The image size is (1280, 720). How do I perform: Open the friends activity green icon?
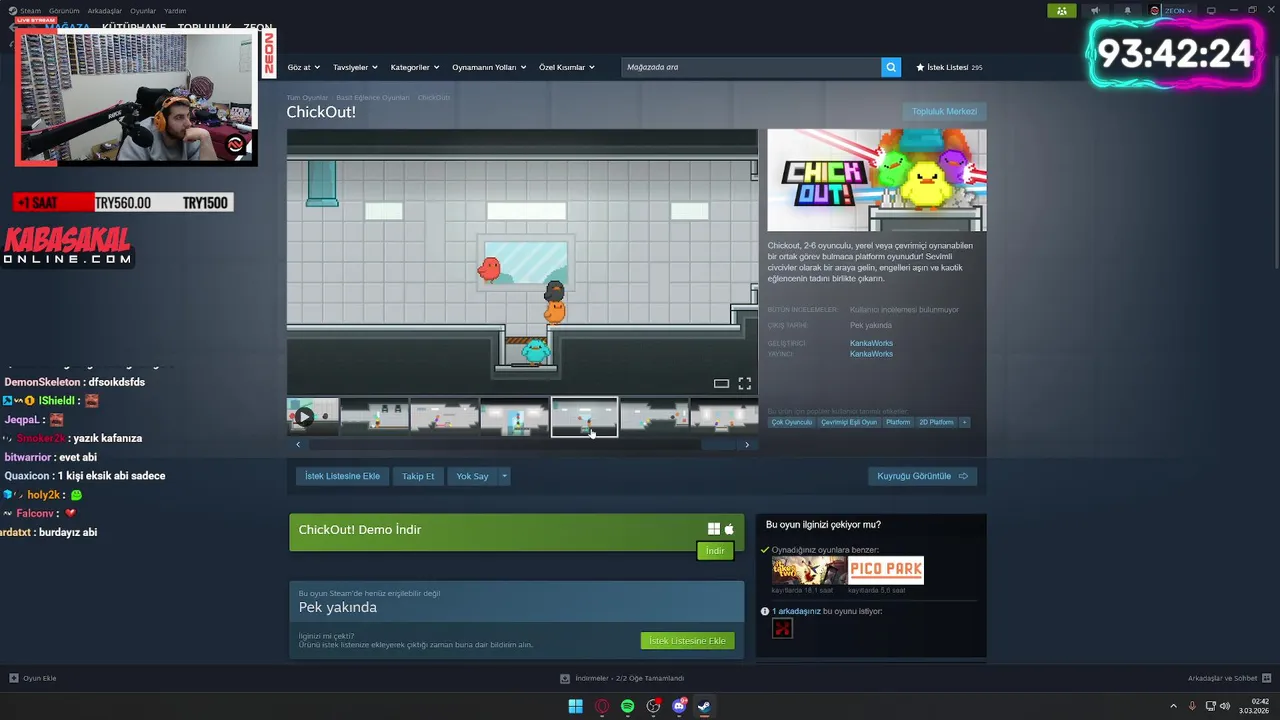1061,11
